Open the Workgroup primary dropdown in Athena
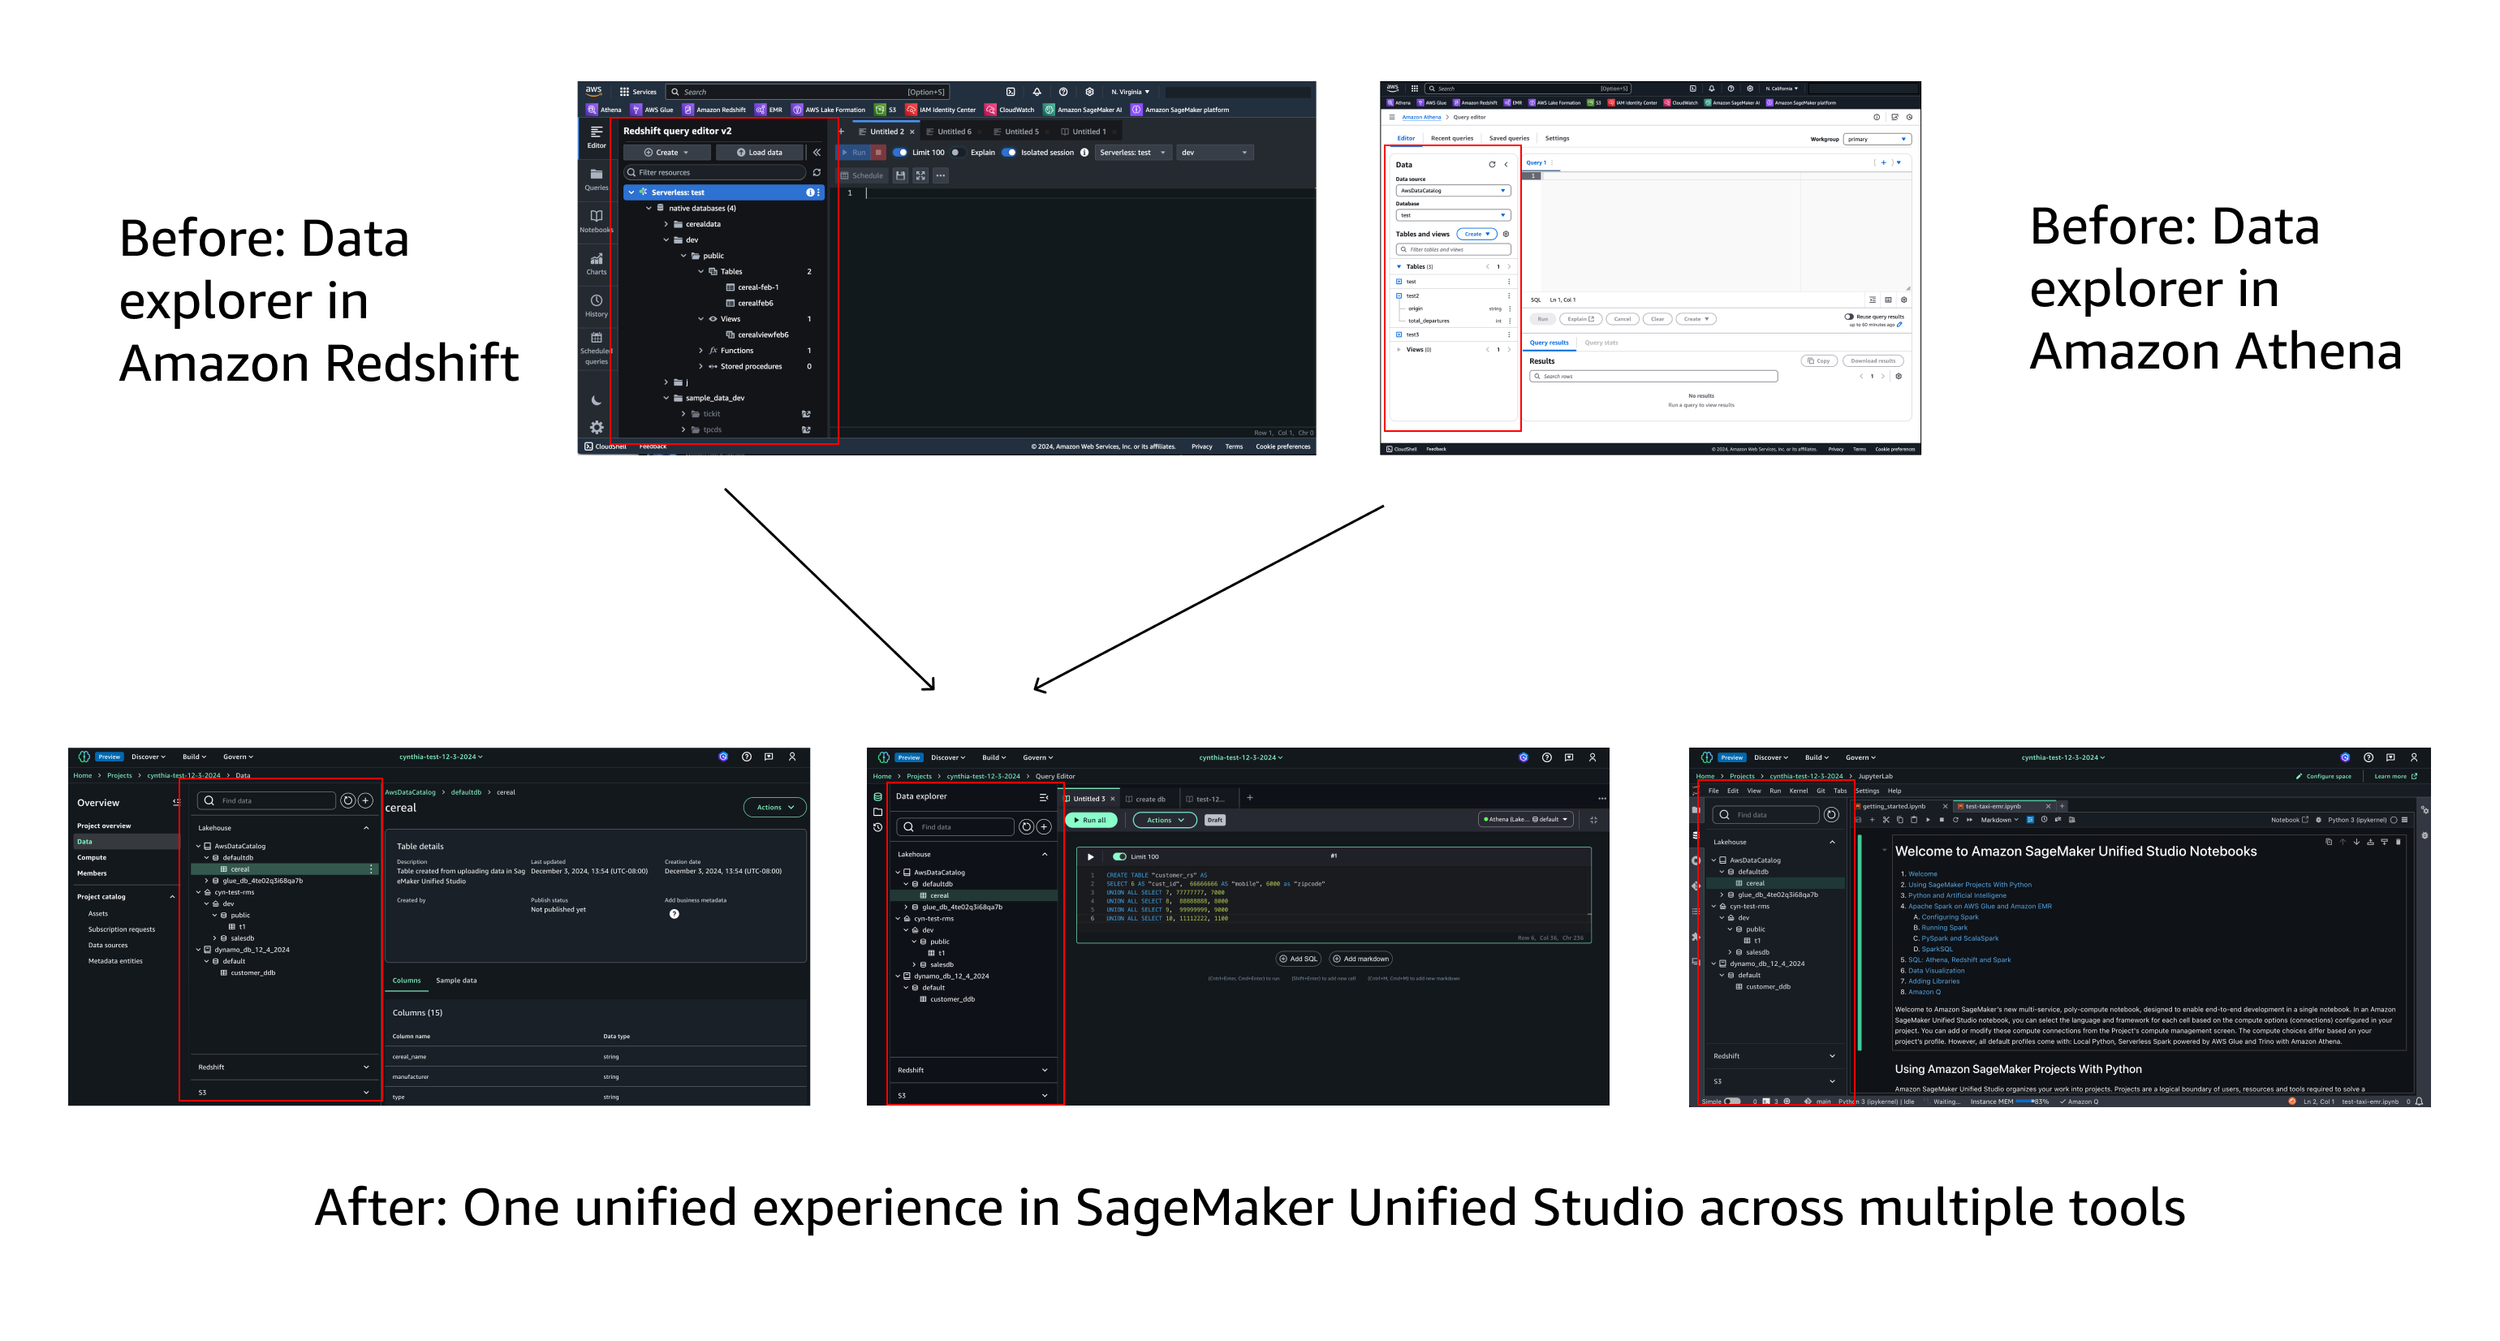This screenshot has height=1341, width=2500. pos(1877,139)
